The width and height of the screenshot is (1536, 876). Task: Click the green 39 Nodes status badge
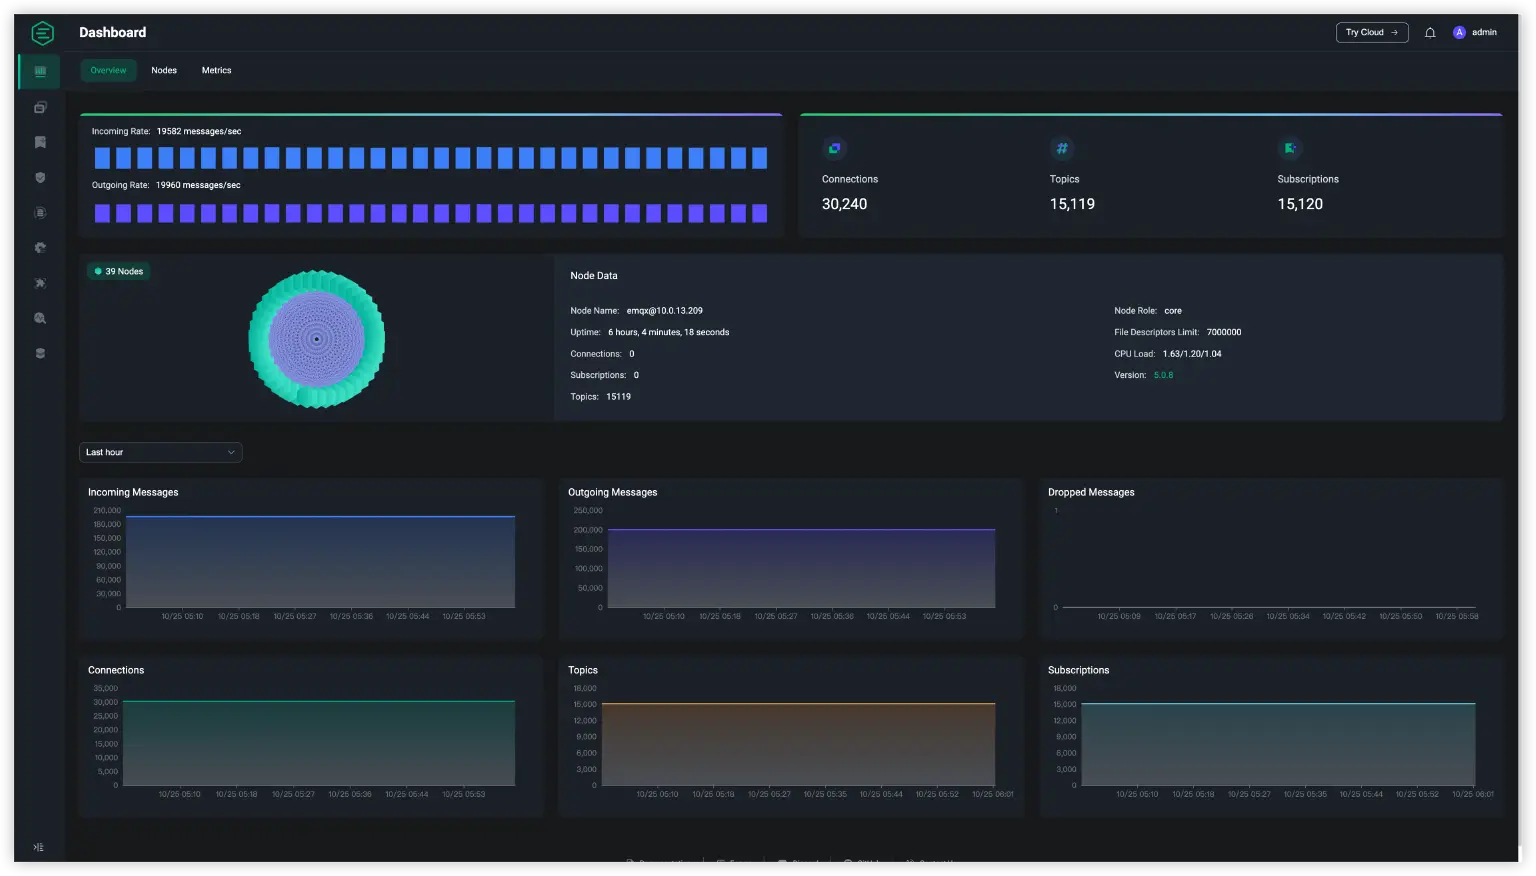(x=119, y=271)
